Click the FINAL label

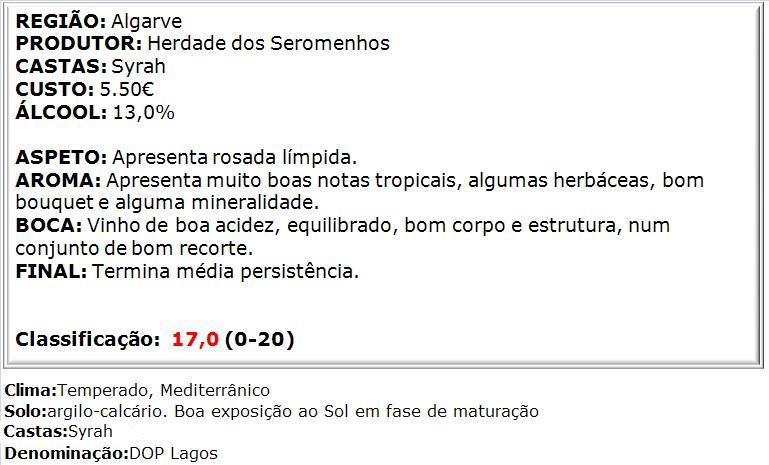coord(51,271)
